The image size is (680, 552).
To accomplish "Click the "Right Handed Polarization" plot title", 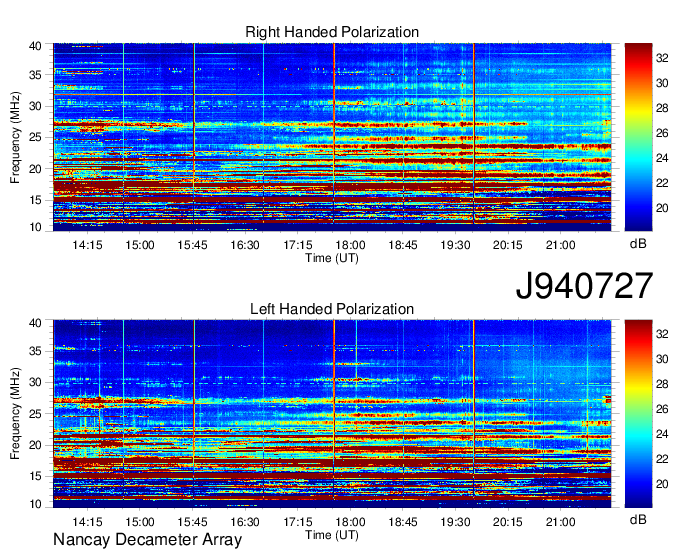I will coord(332,32).
